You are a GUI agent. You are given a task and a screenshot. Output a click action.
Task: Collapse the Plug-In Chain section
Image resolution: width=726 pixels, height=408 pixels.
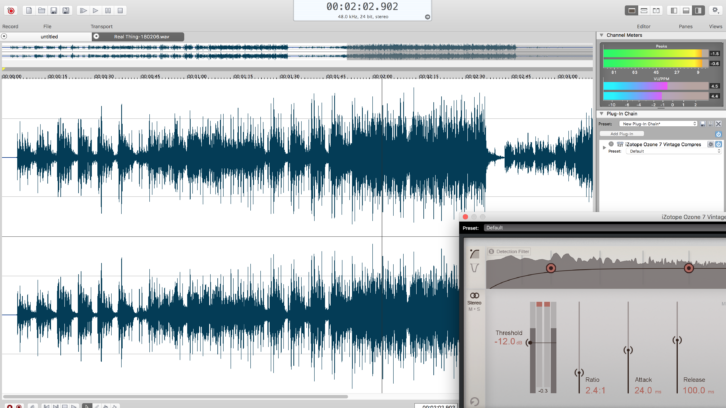[x=601, y=114]
